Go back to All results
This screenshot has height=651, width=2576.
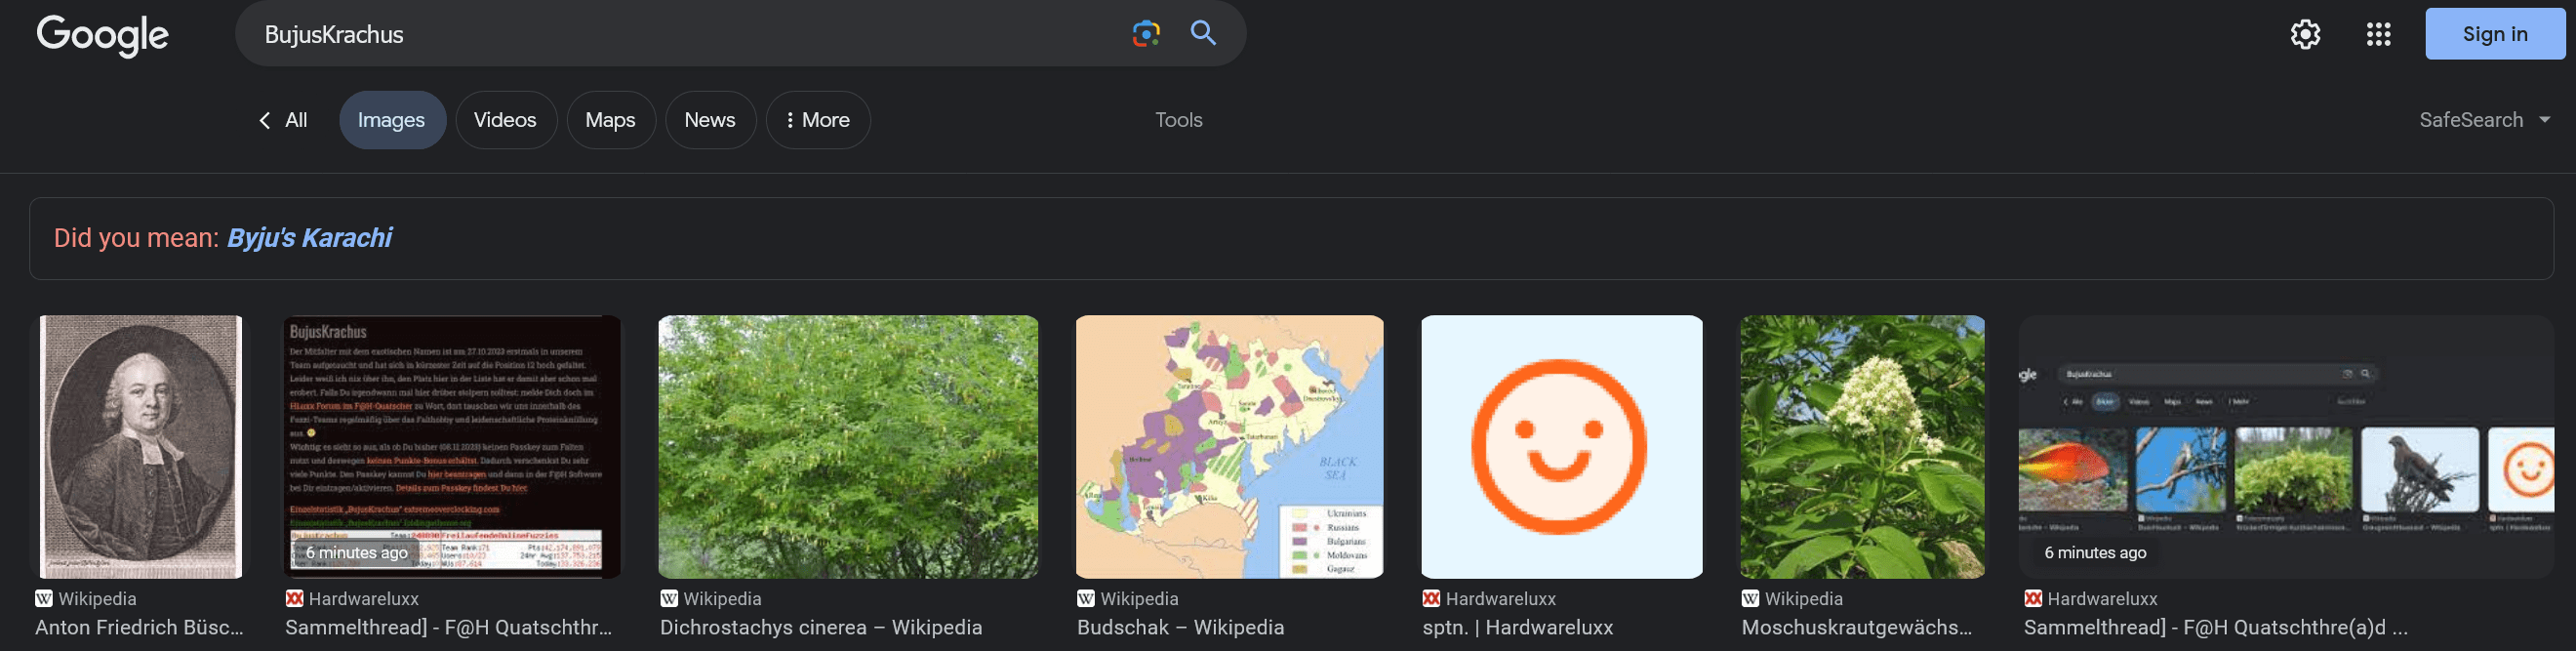[x=282, y=120]
